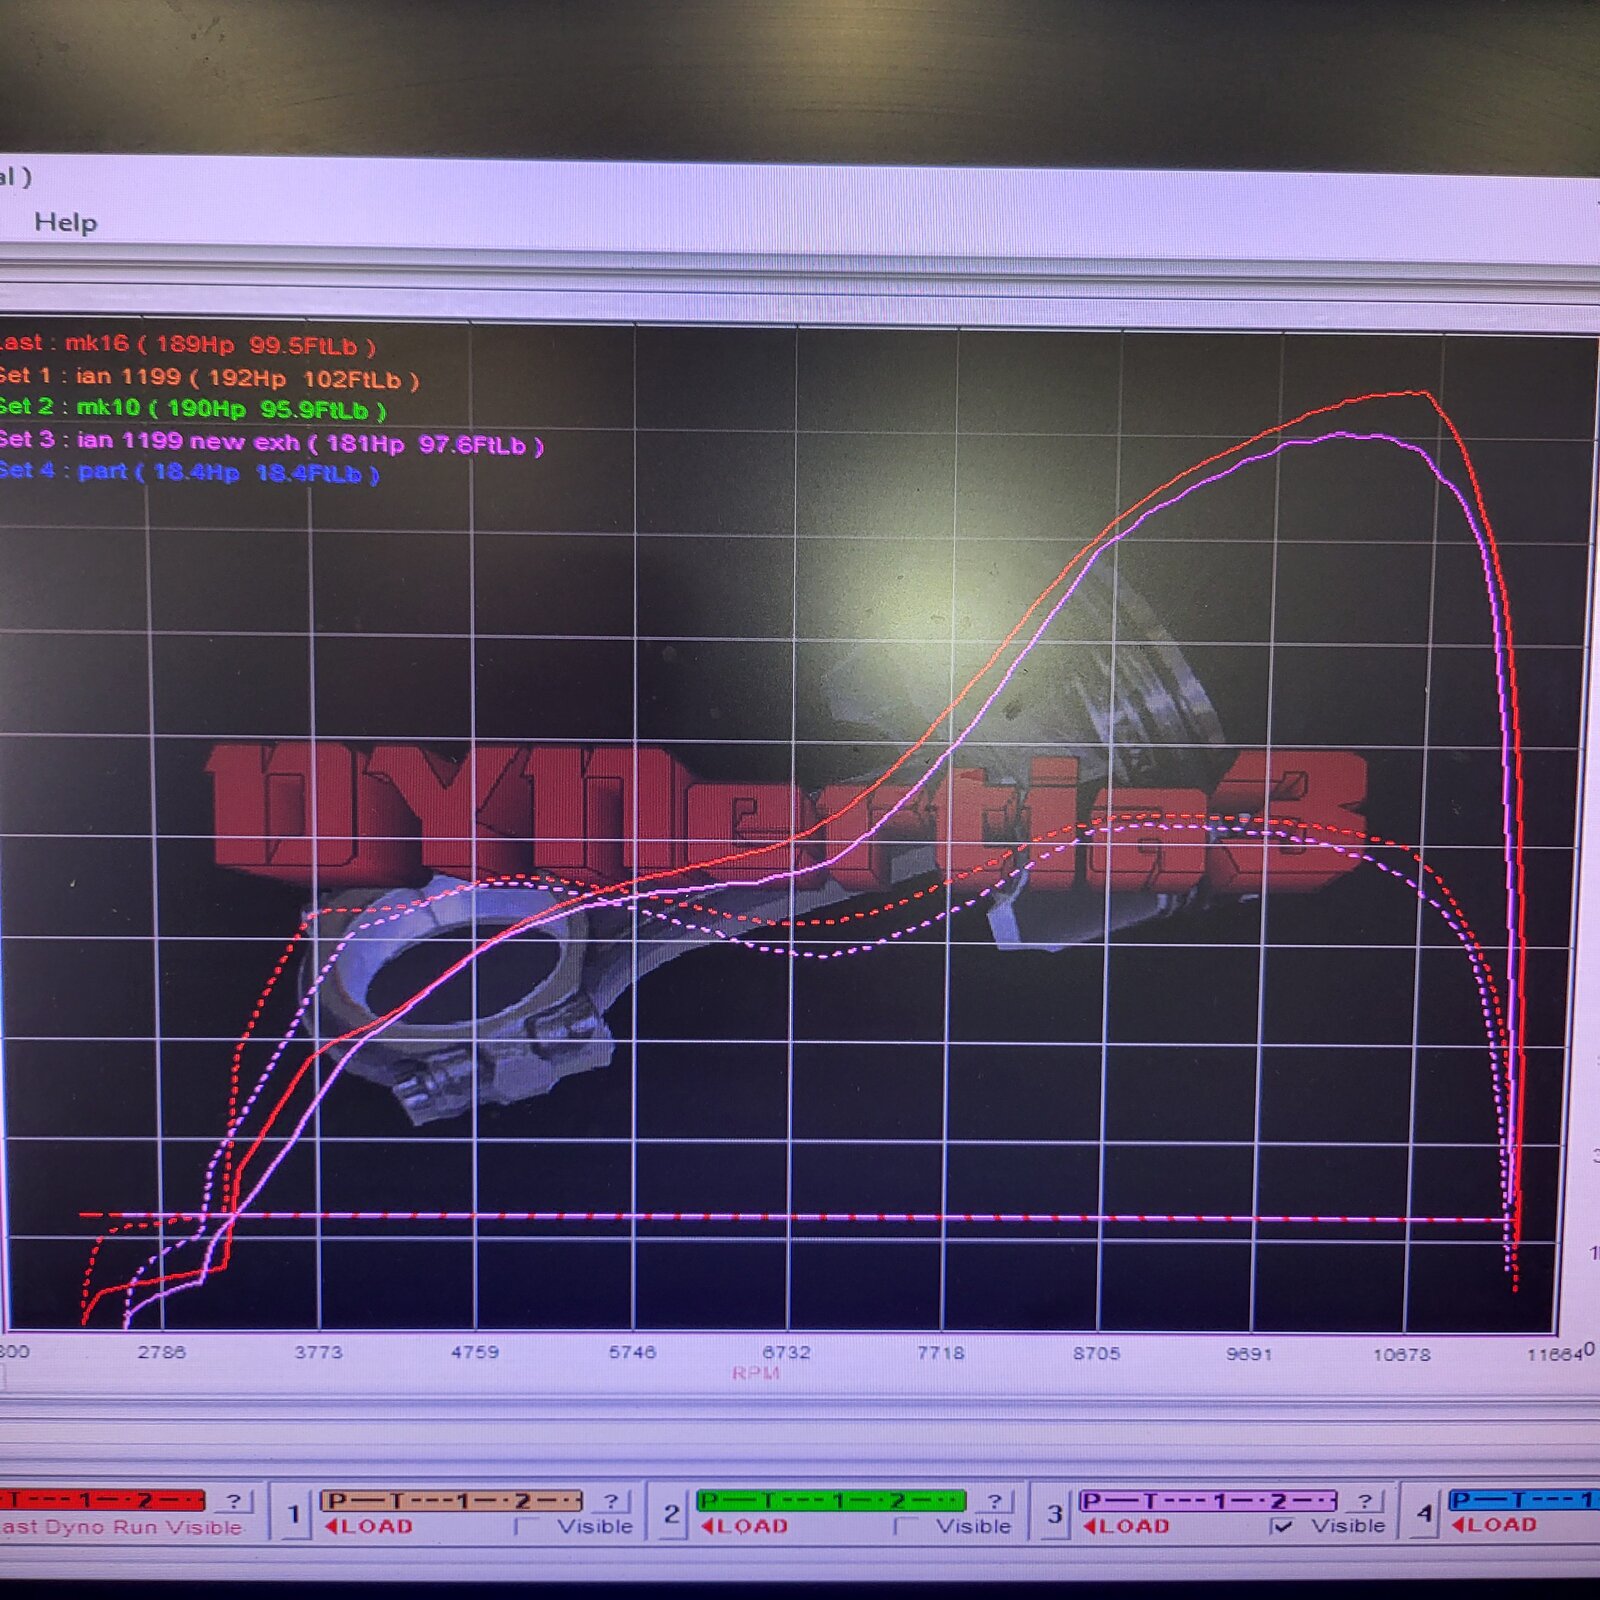Screen dimensions: 1600x1600
Task: Click the question mark icon for Set 2
Action: pos(993,1501)
